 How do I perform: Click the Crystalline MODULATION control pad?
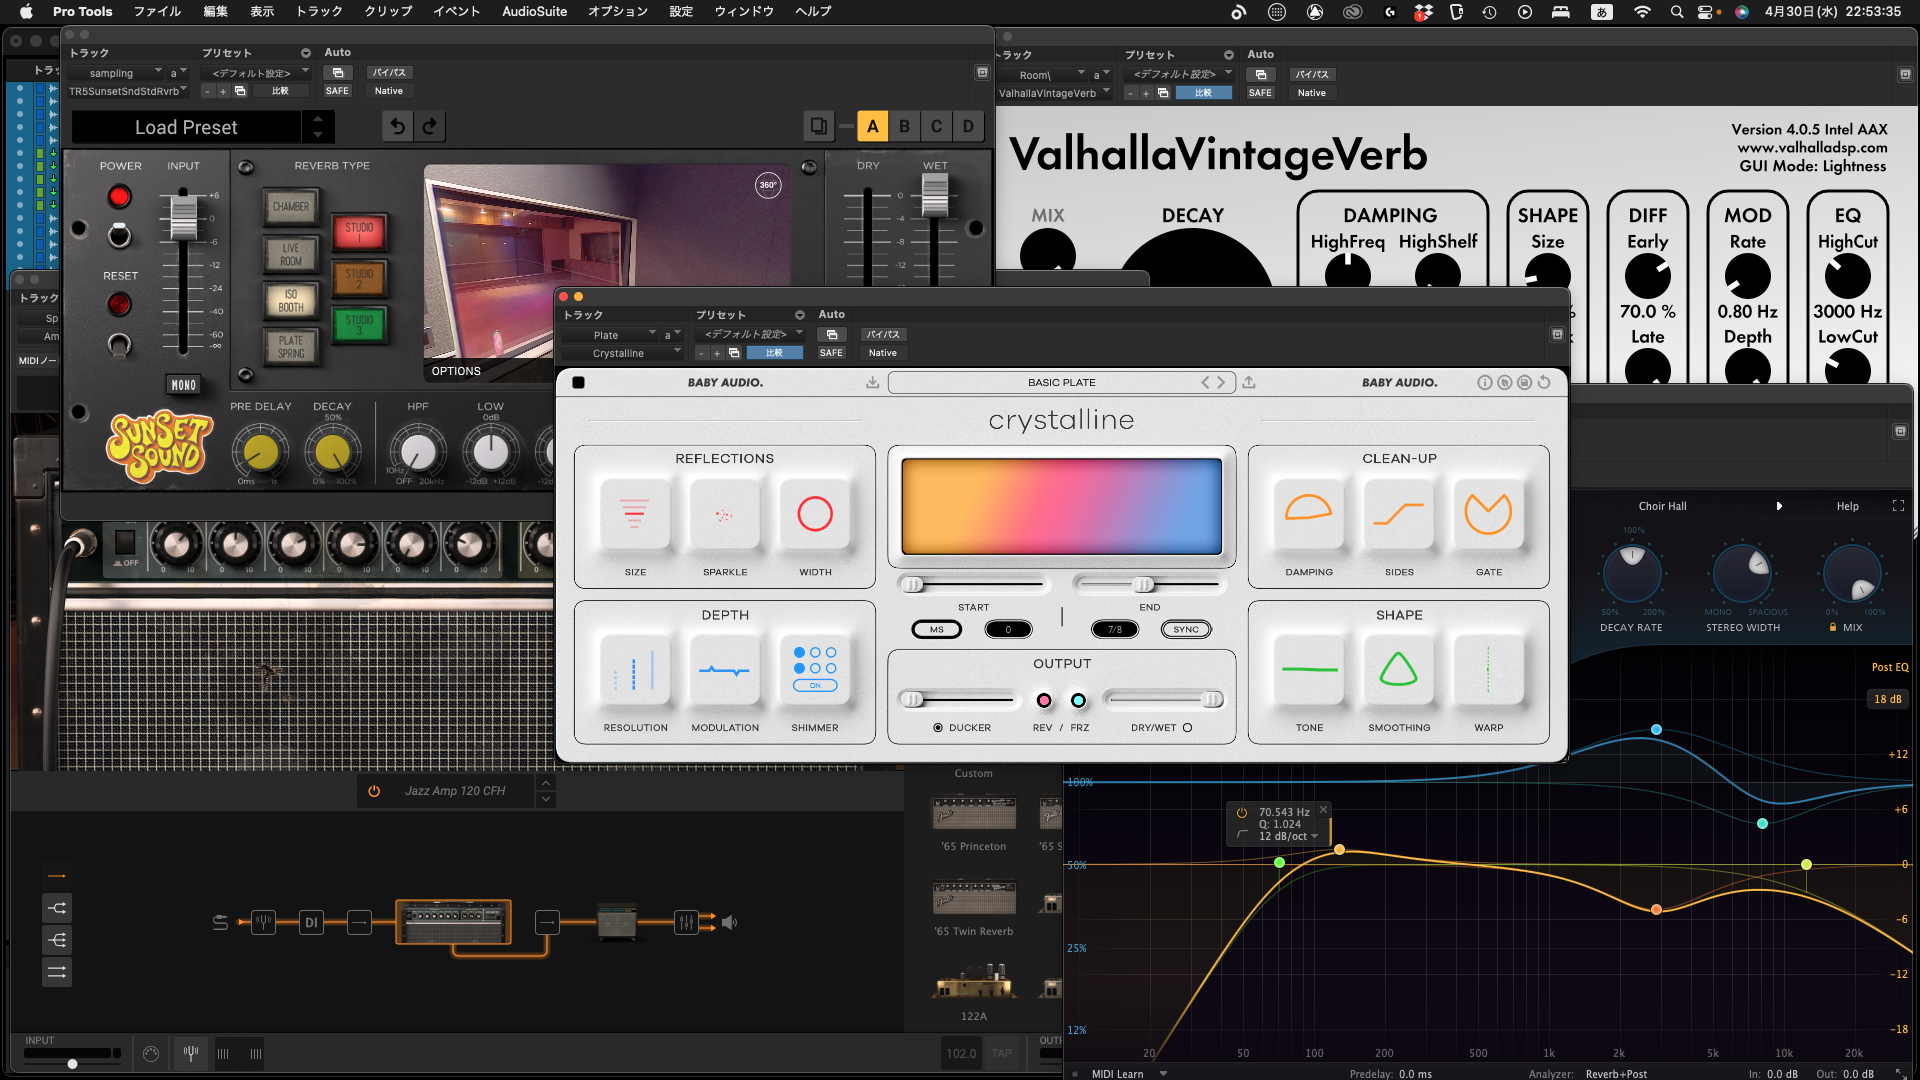click(x=725, y=670)
